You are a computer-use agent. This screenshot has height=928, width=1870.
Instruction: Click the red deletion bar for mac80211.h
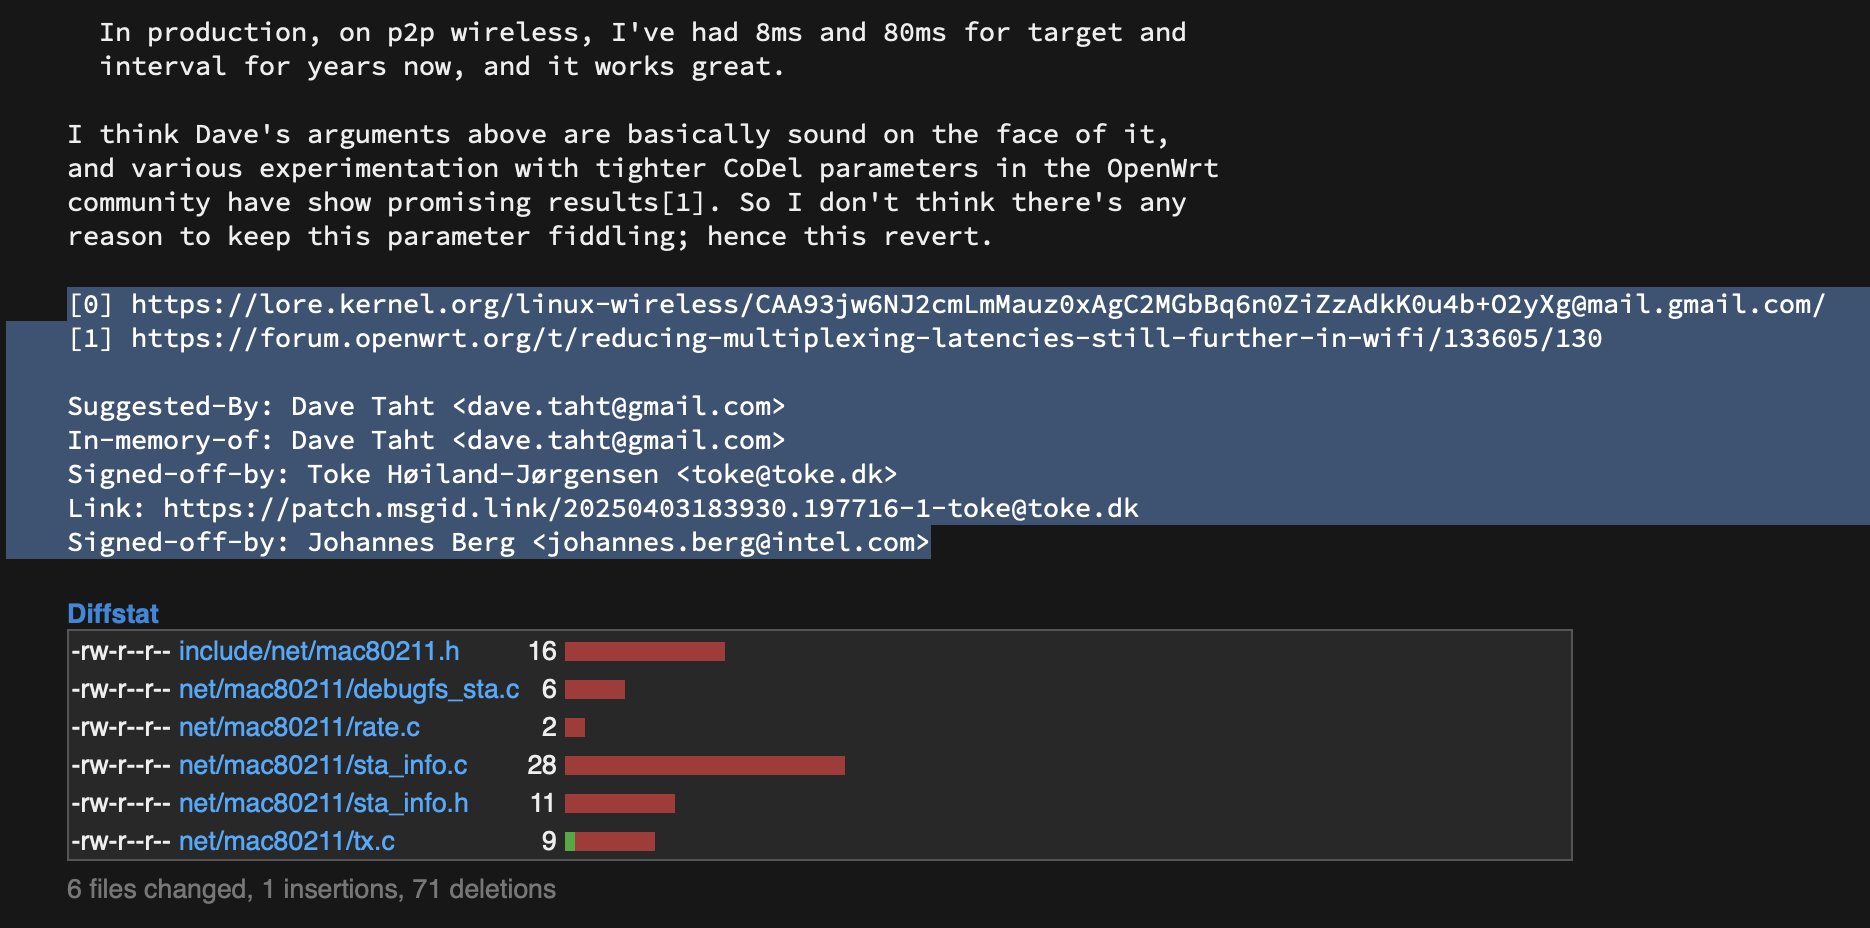click(645, 652)
